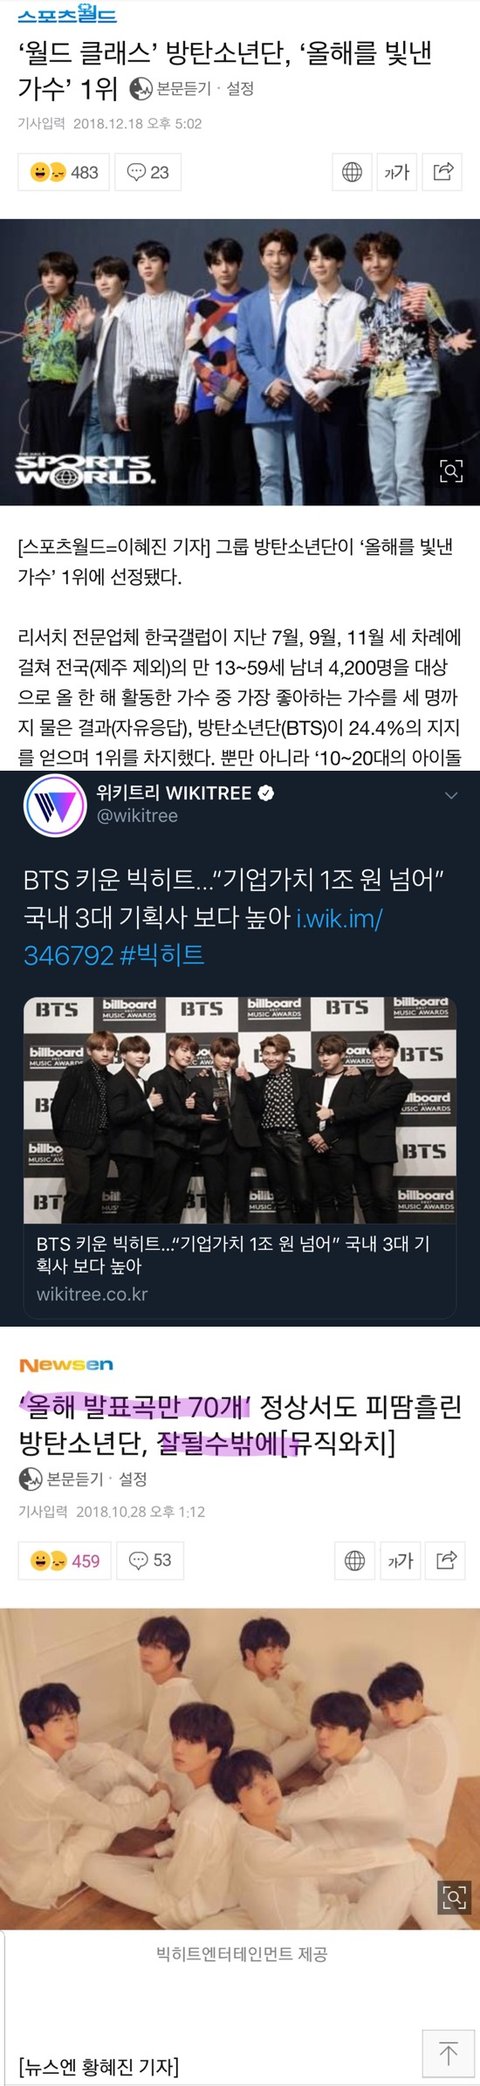Open 설정 next to first article title
480x2086 pixels.
click(240, 89)
